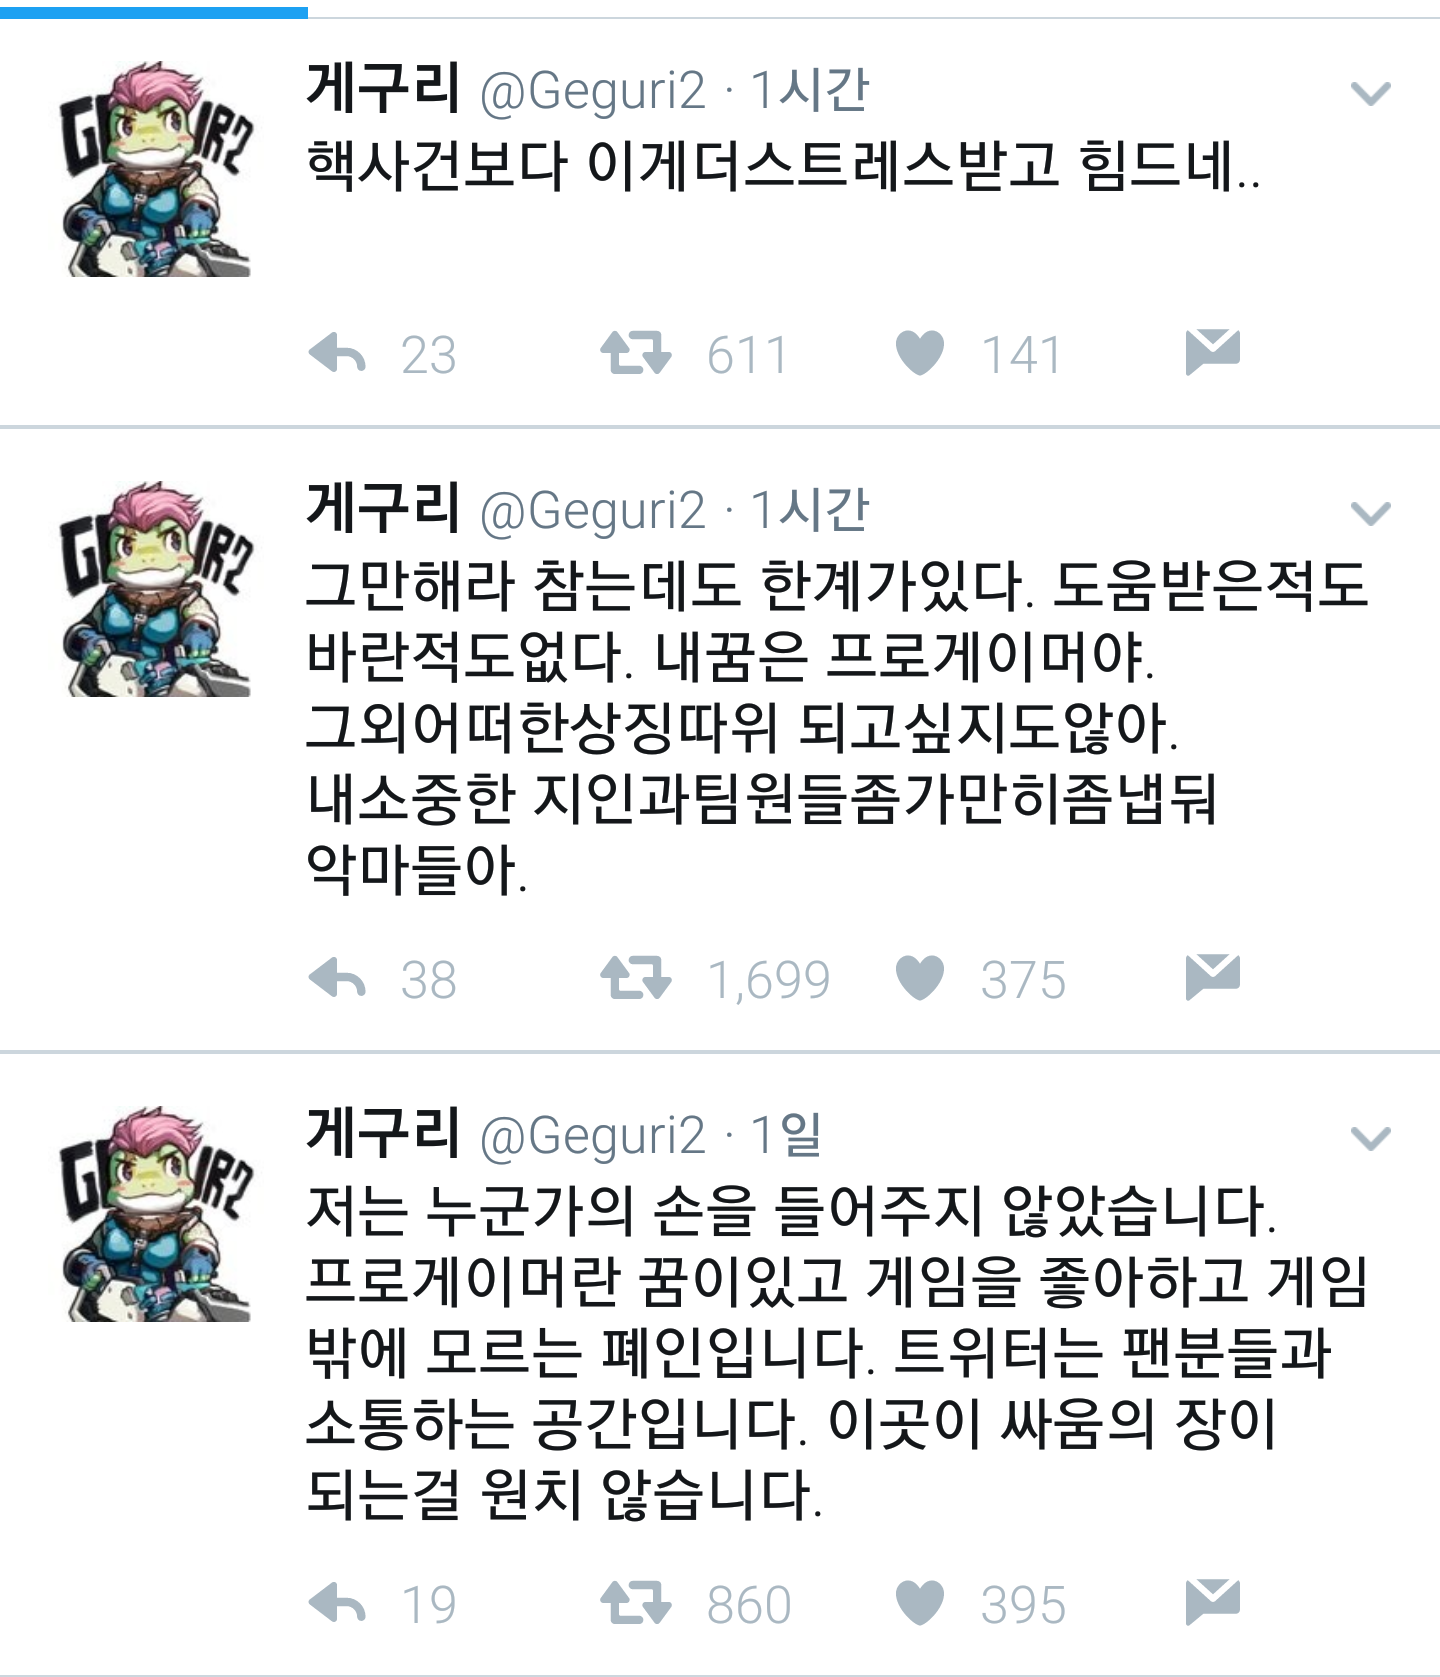
Task: Like the tweet with 141 likes
Action: click(x=920, y=354)
